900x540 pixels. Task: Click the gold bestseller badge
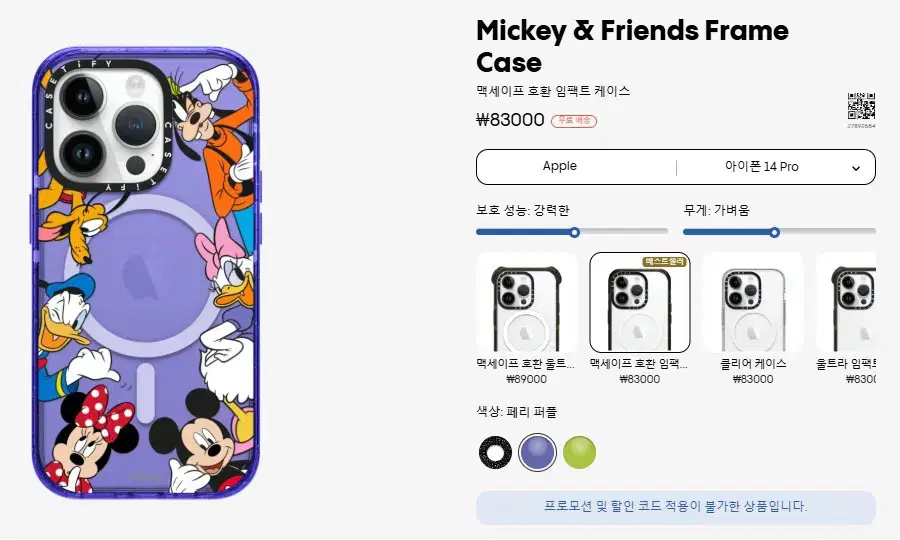665,262
